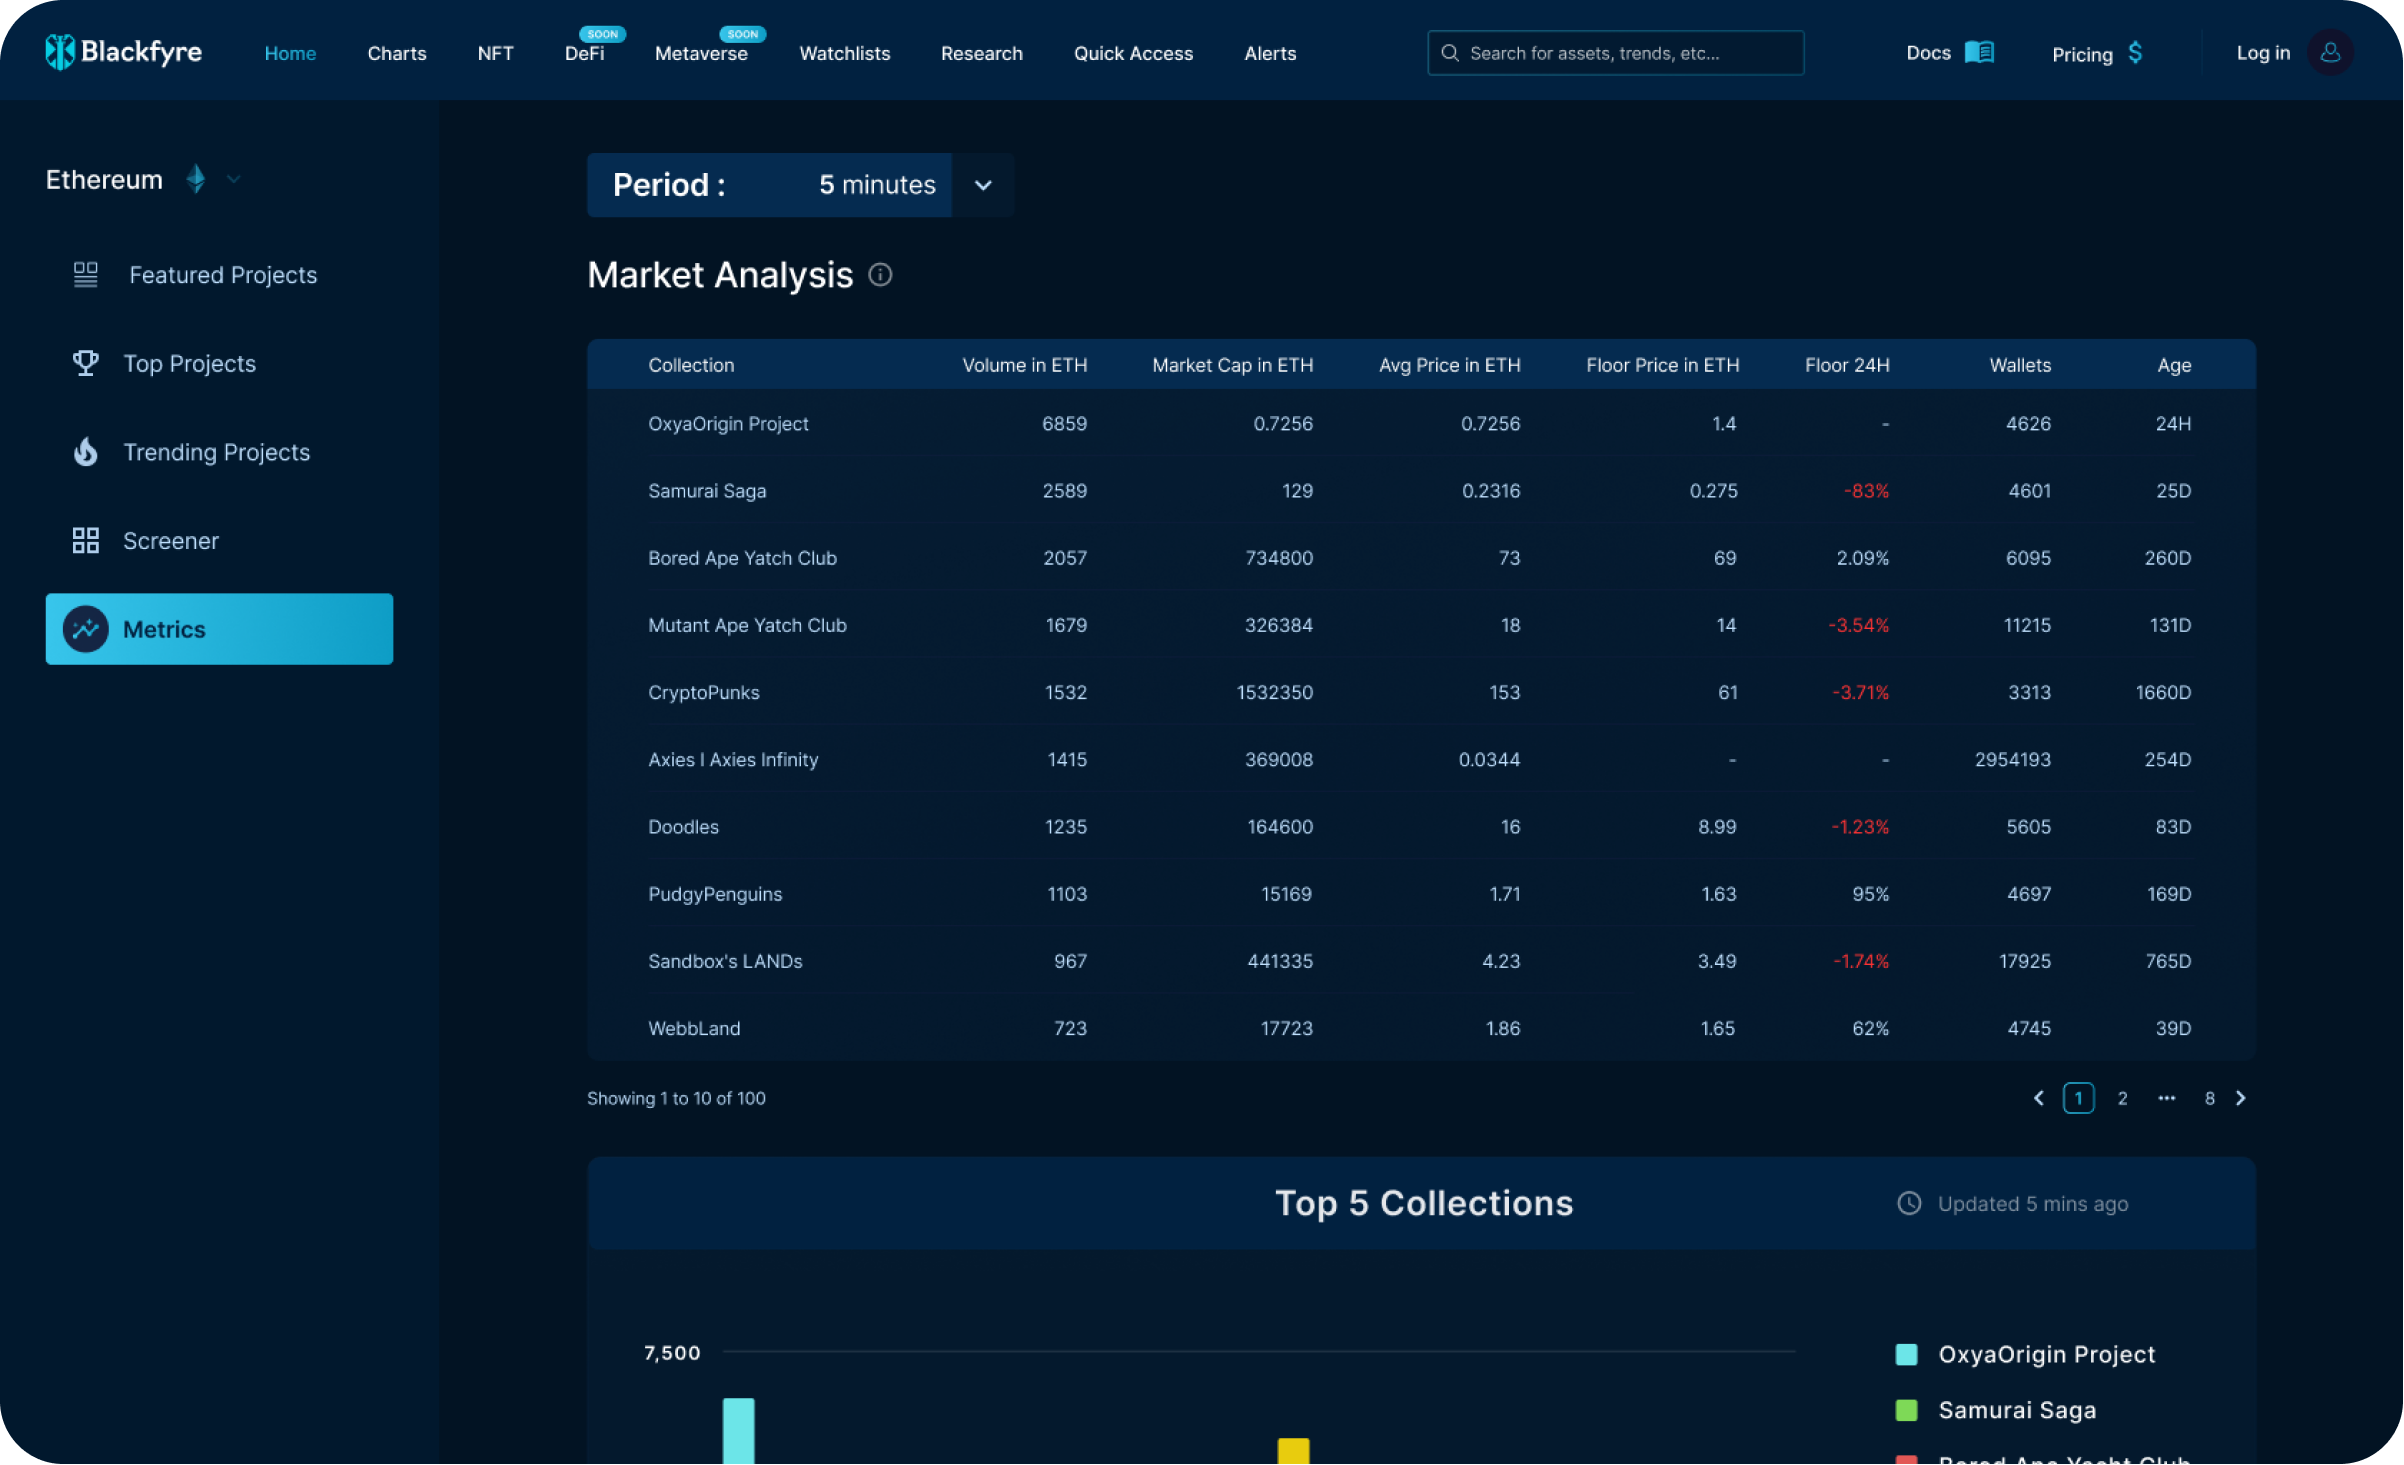Sort by Market Cap in ETH header
2404x1465 pixels.
[x=1232, y=365]
